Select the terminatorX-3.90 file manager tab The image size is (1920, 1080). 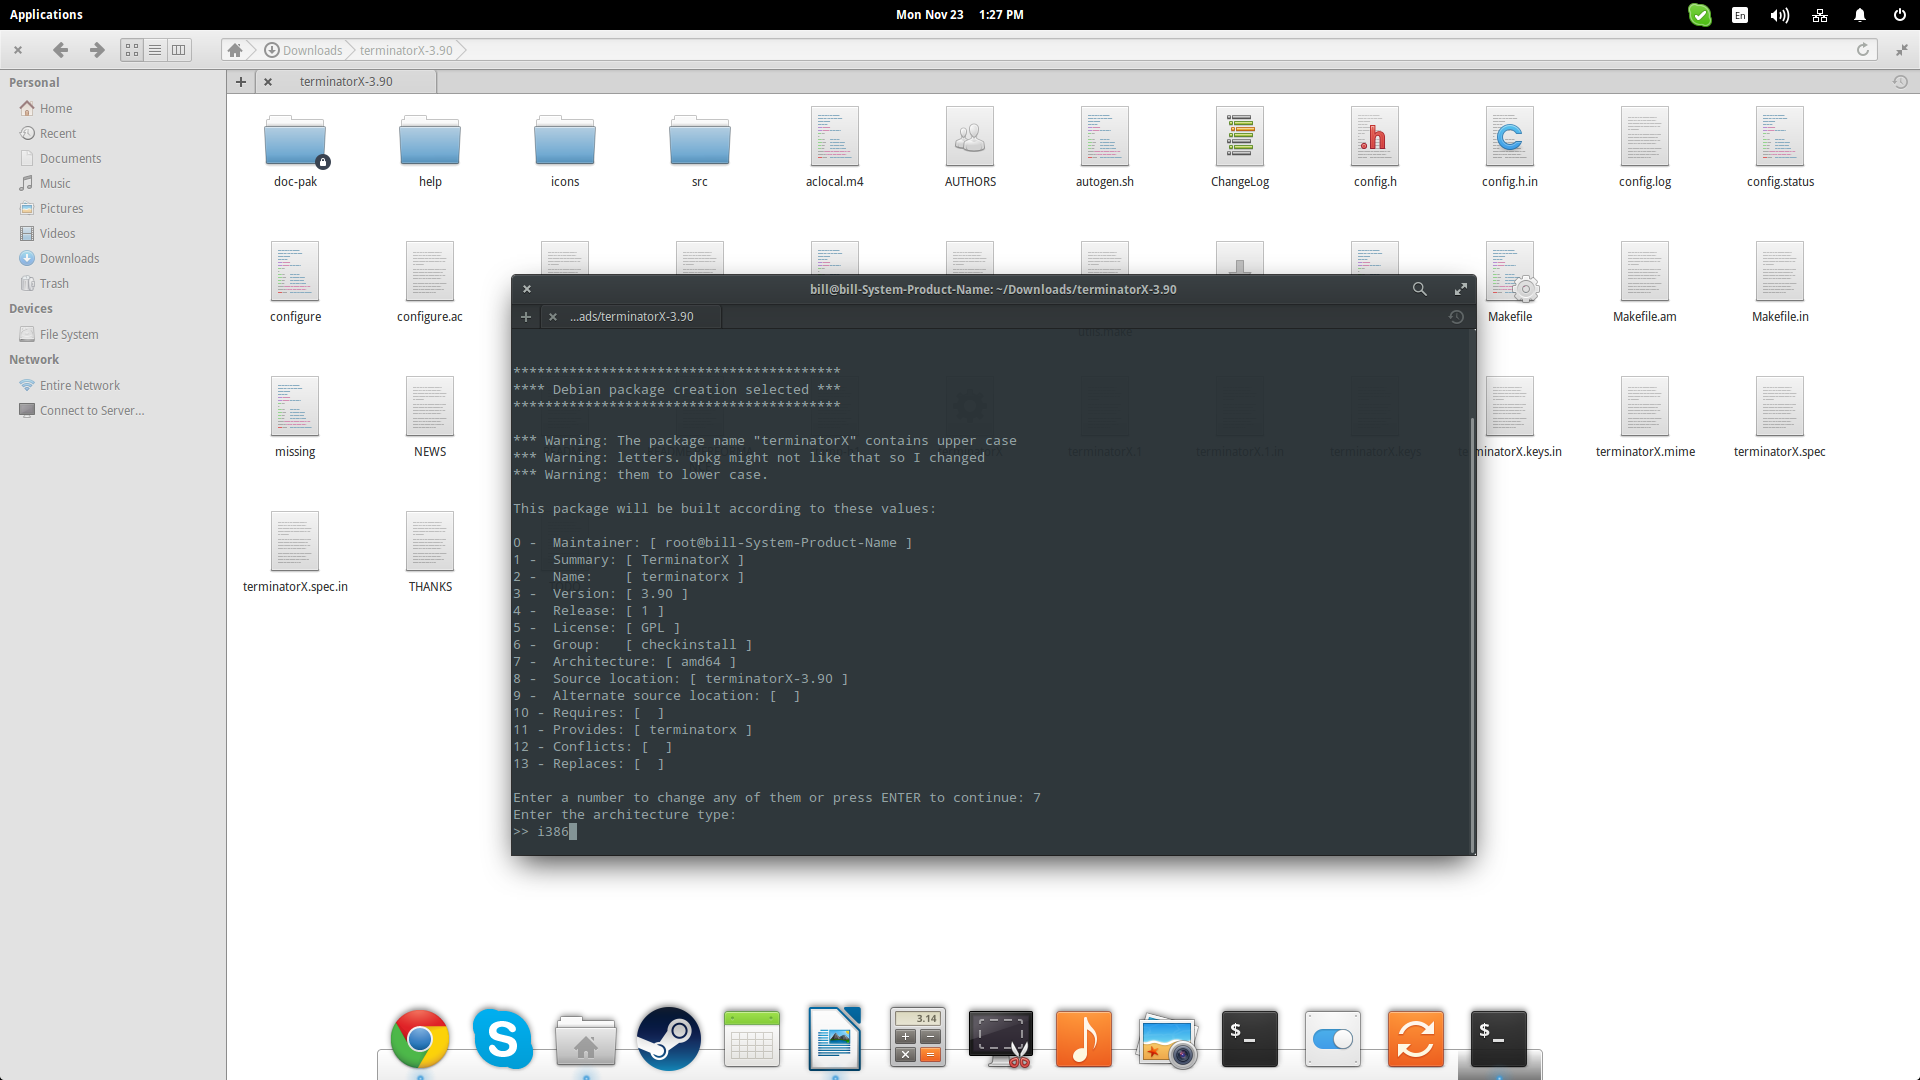click(346, 82)
